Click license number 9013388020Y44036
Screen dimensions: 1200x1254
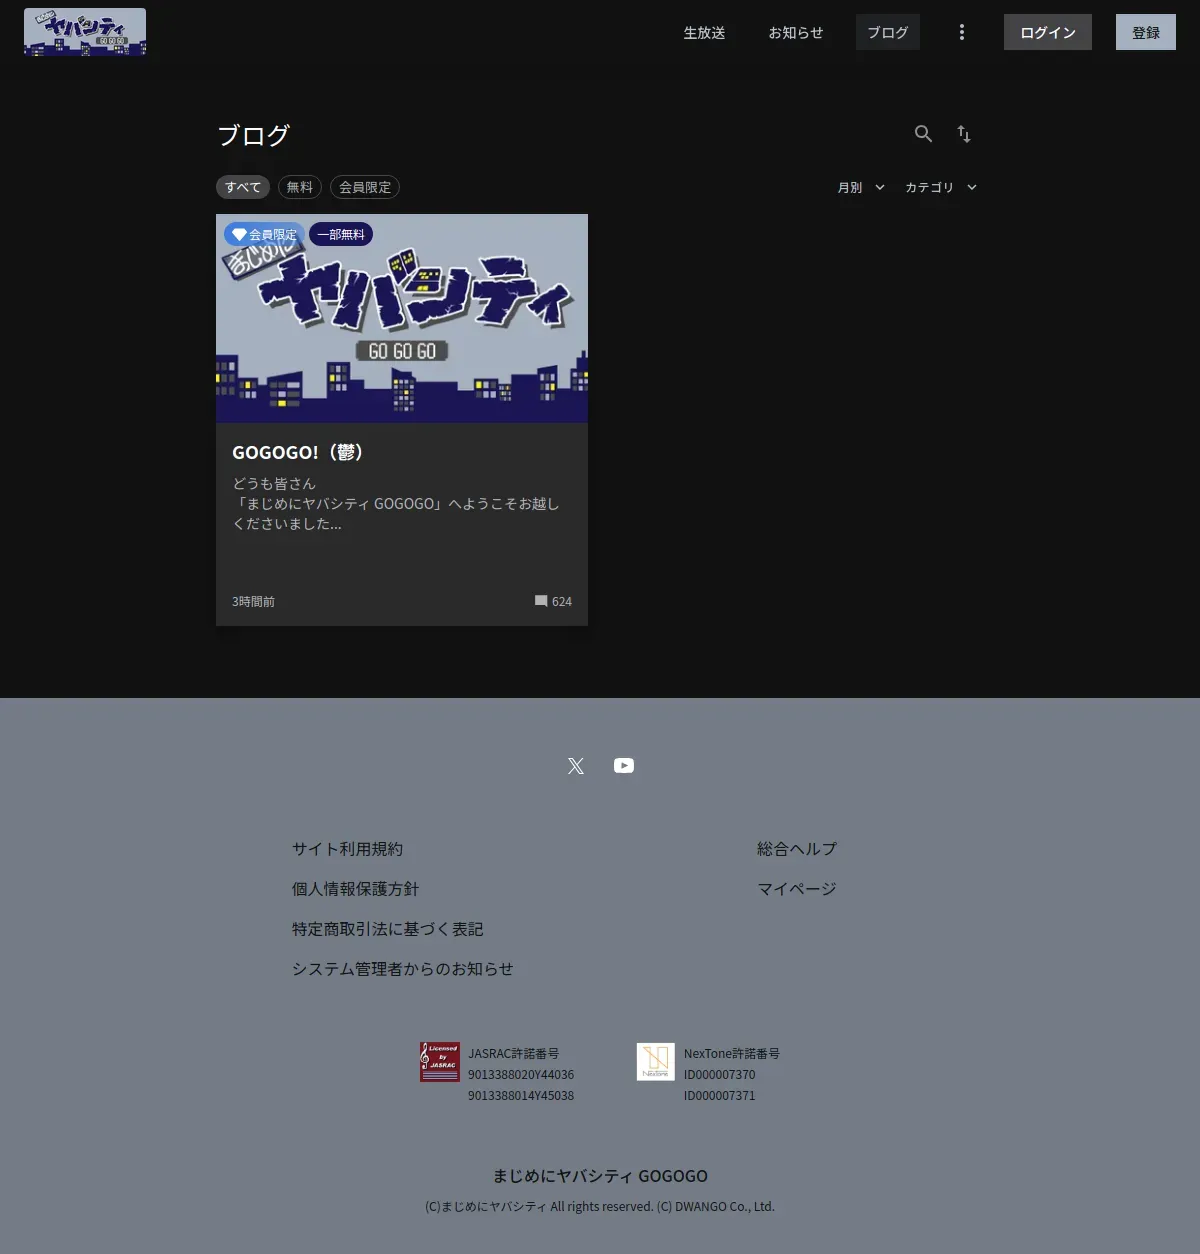pyautogui.click(x=521, y=1075)
